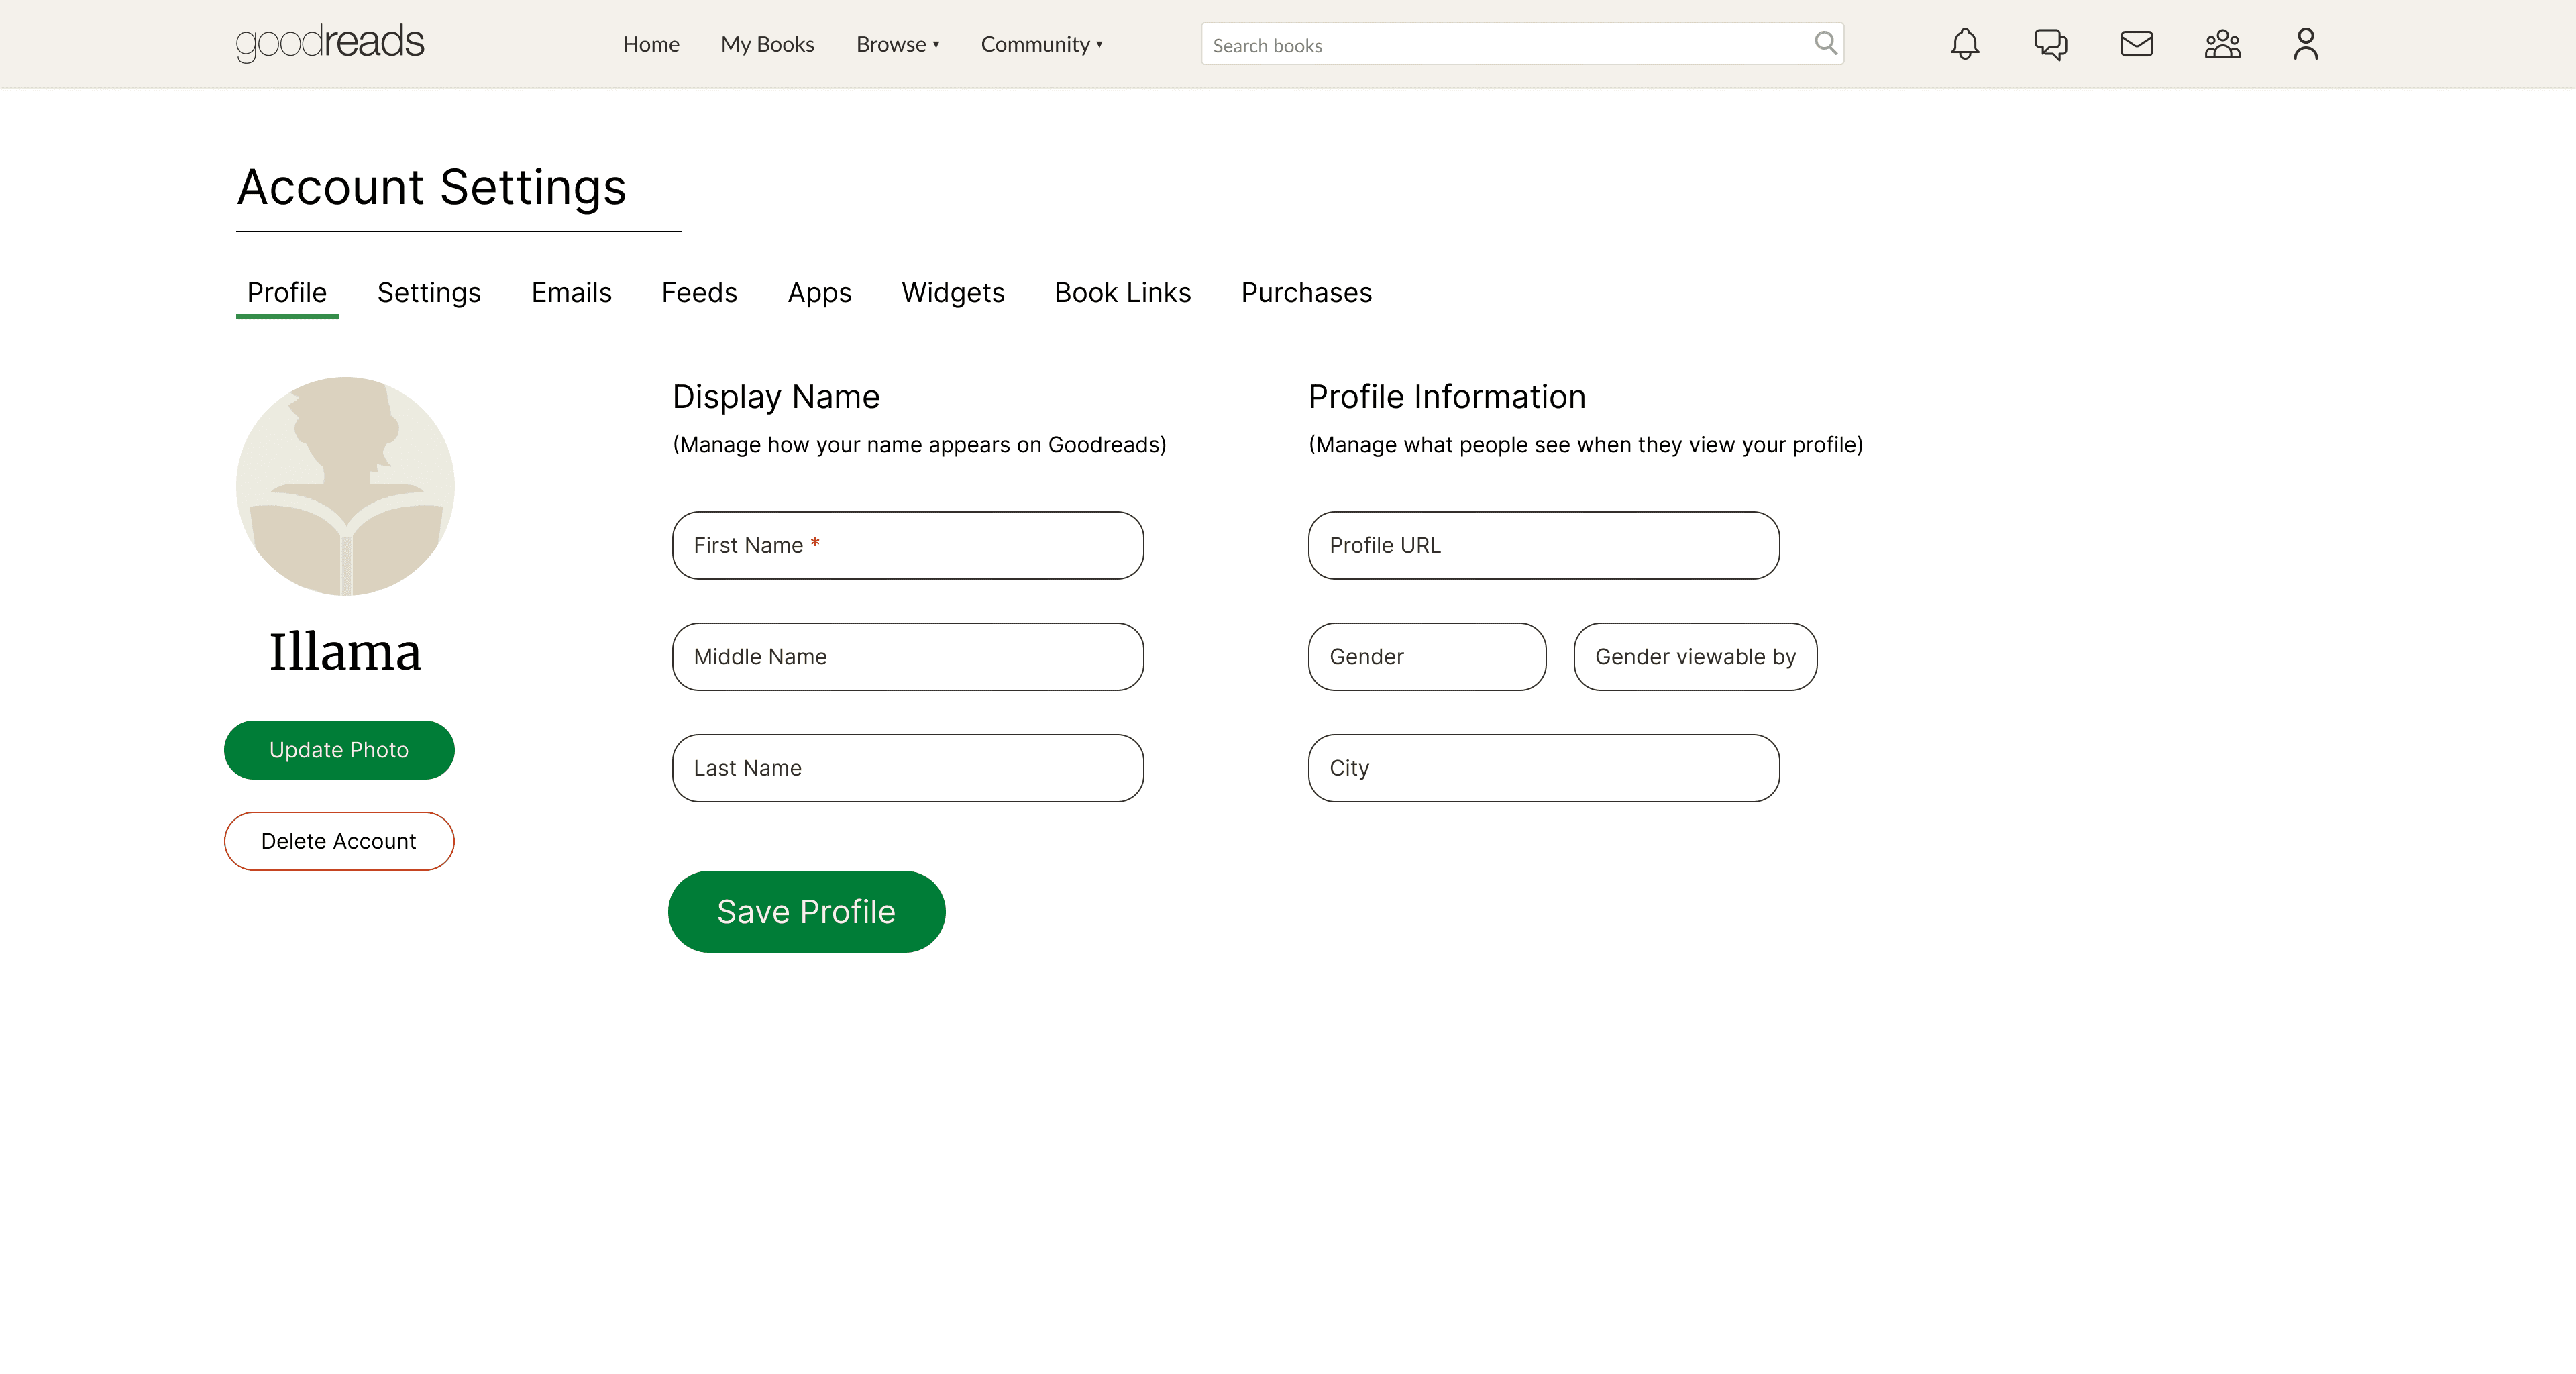Expand the Browse dropdown menu
The height and width of the screenshot is (1374, 2576).
(897, 44)
